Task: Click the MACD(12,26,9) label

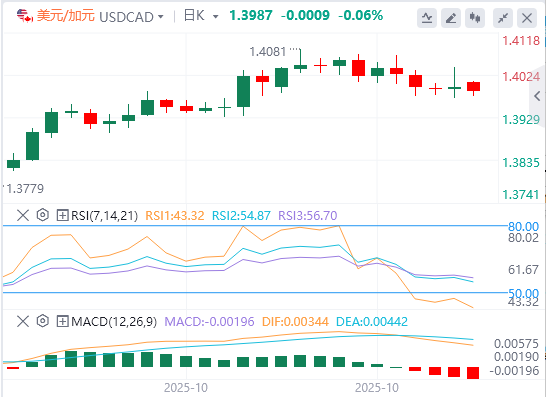Action: pos(114,321)
